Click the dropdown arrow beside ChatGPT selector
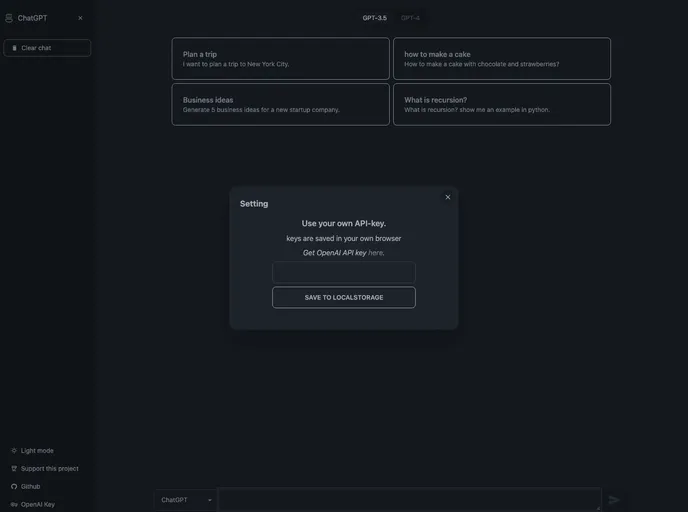This screenshot has width=688, height=512. coord(210,500)
